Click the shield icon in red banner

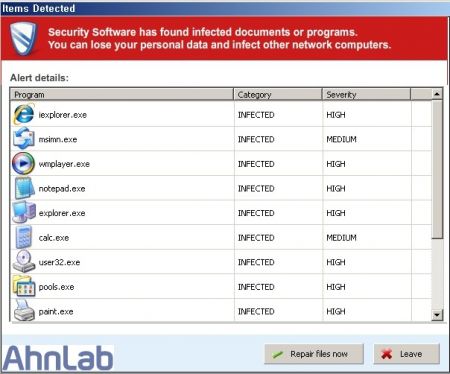(23, 38)
